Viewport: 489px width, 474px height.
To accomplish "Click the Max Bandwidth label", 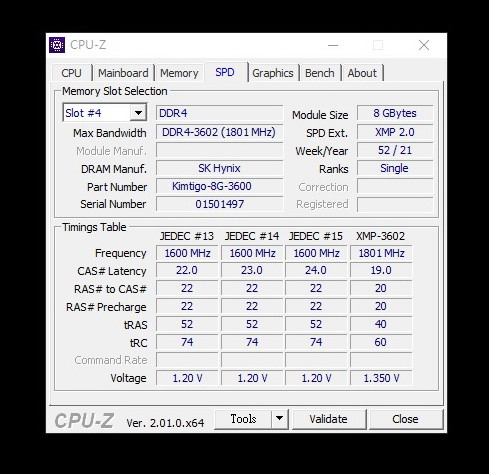I will coord(110,133).
